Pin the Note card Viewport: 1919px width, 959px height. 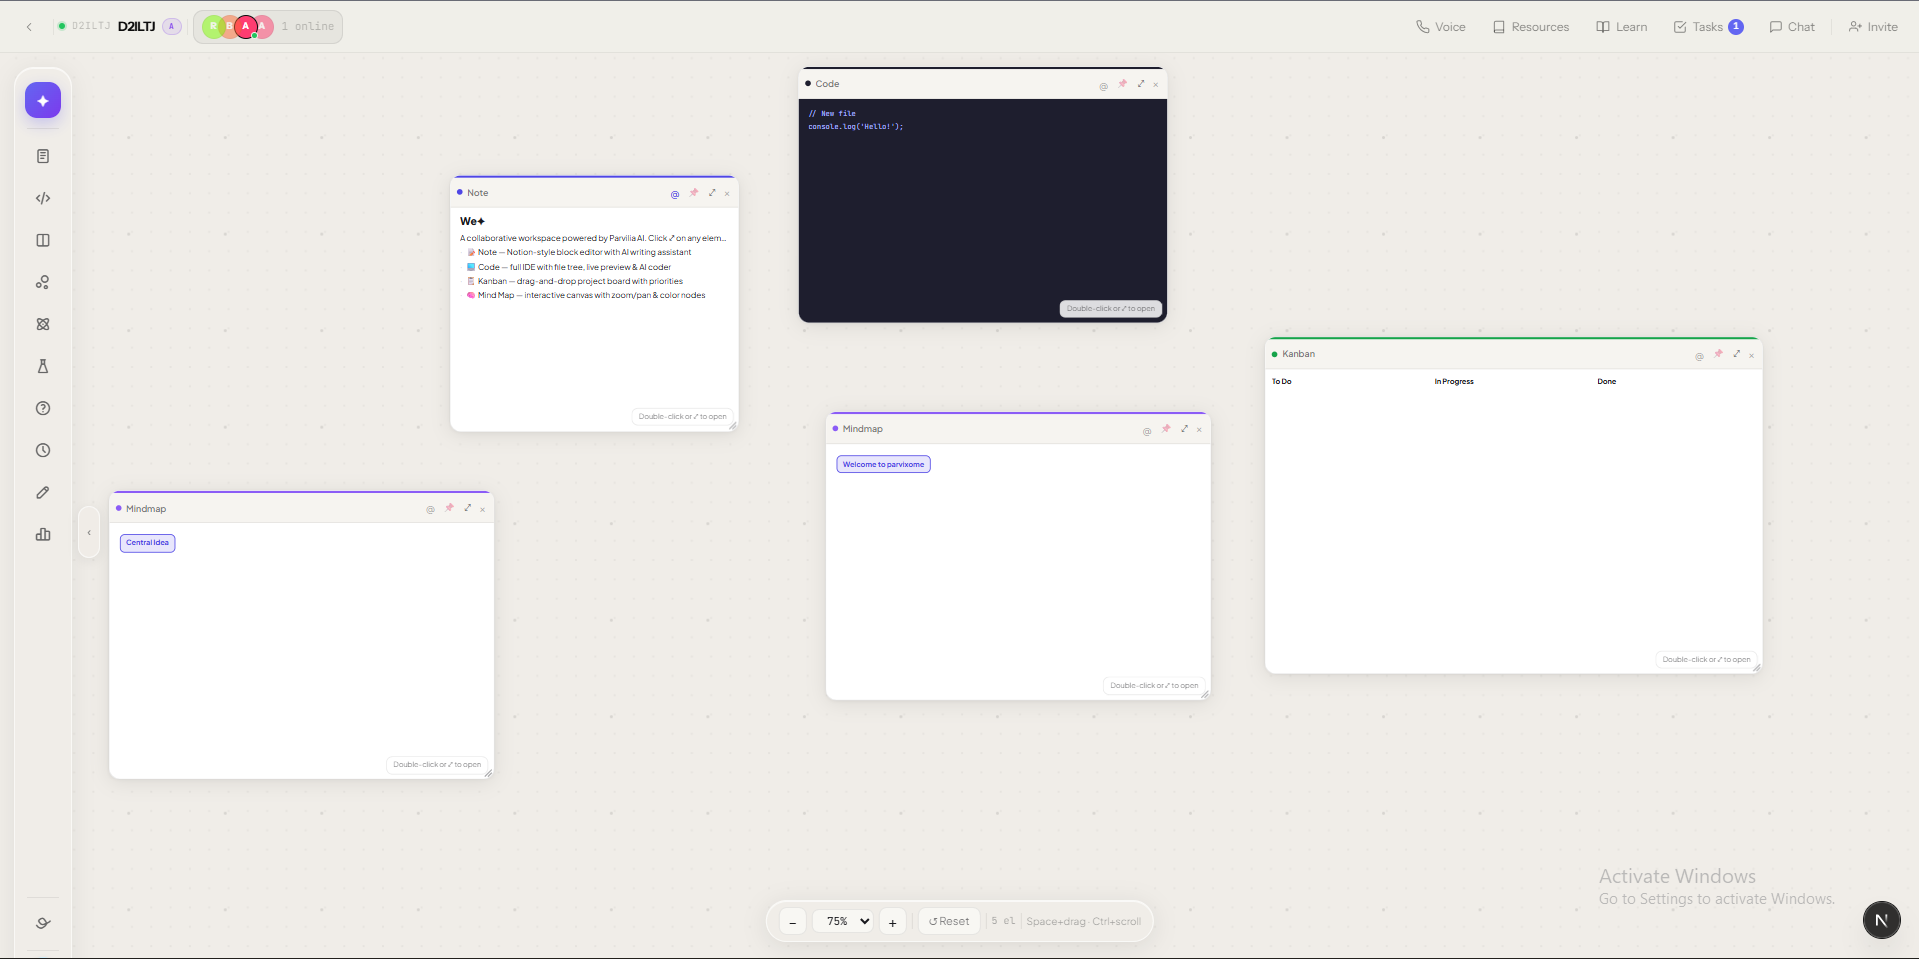pos(694,193)
